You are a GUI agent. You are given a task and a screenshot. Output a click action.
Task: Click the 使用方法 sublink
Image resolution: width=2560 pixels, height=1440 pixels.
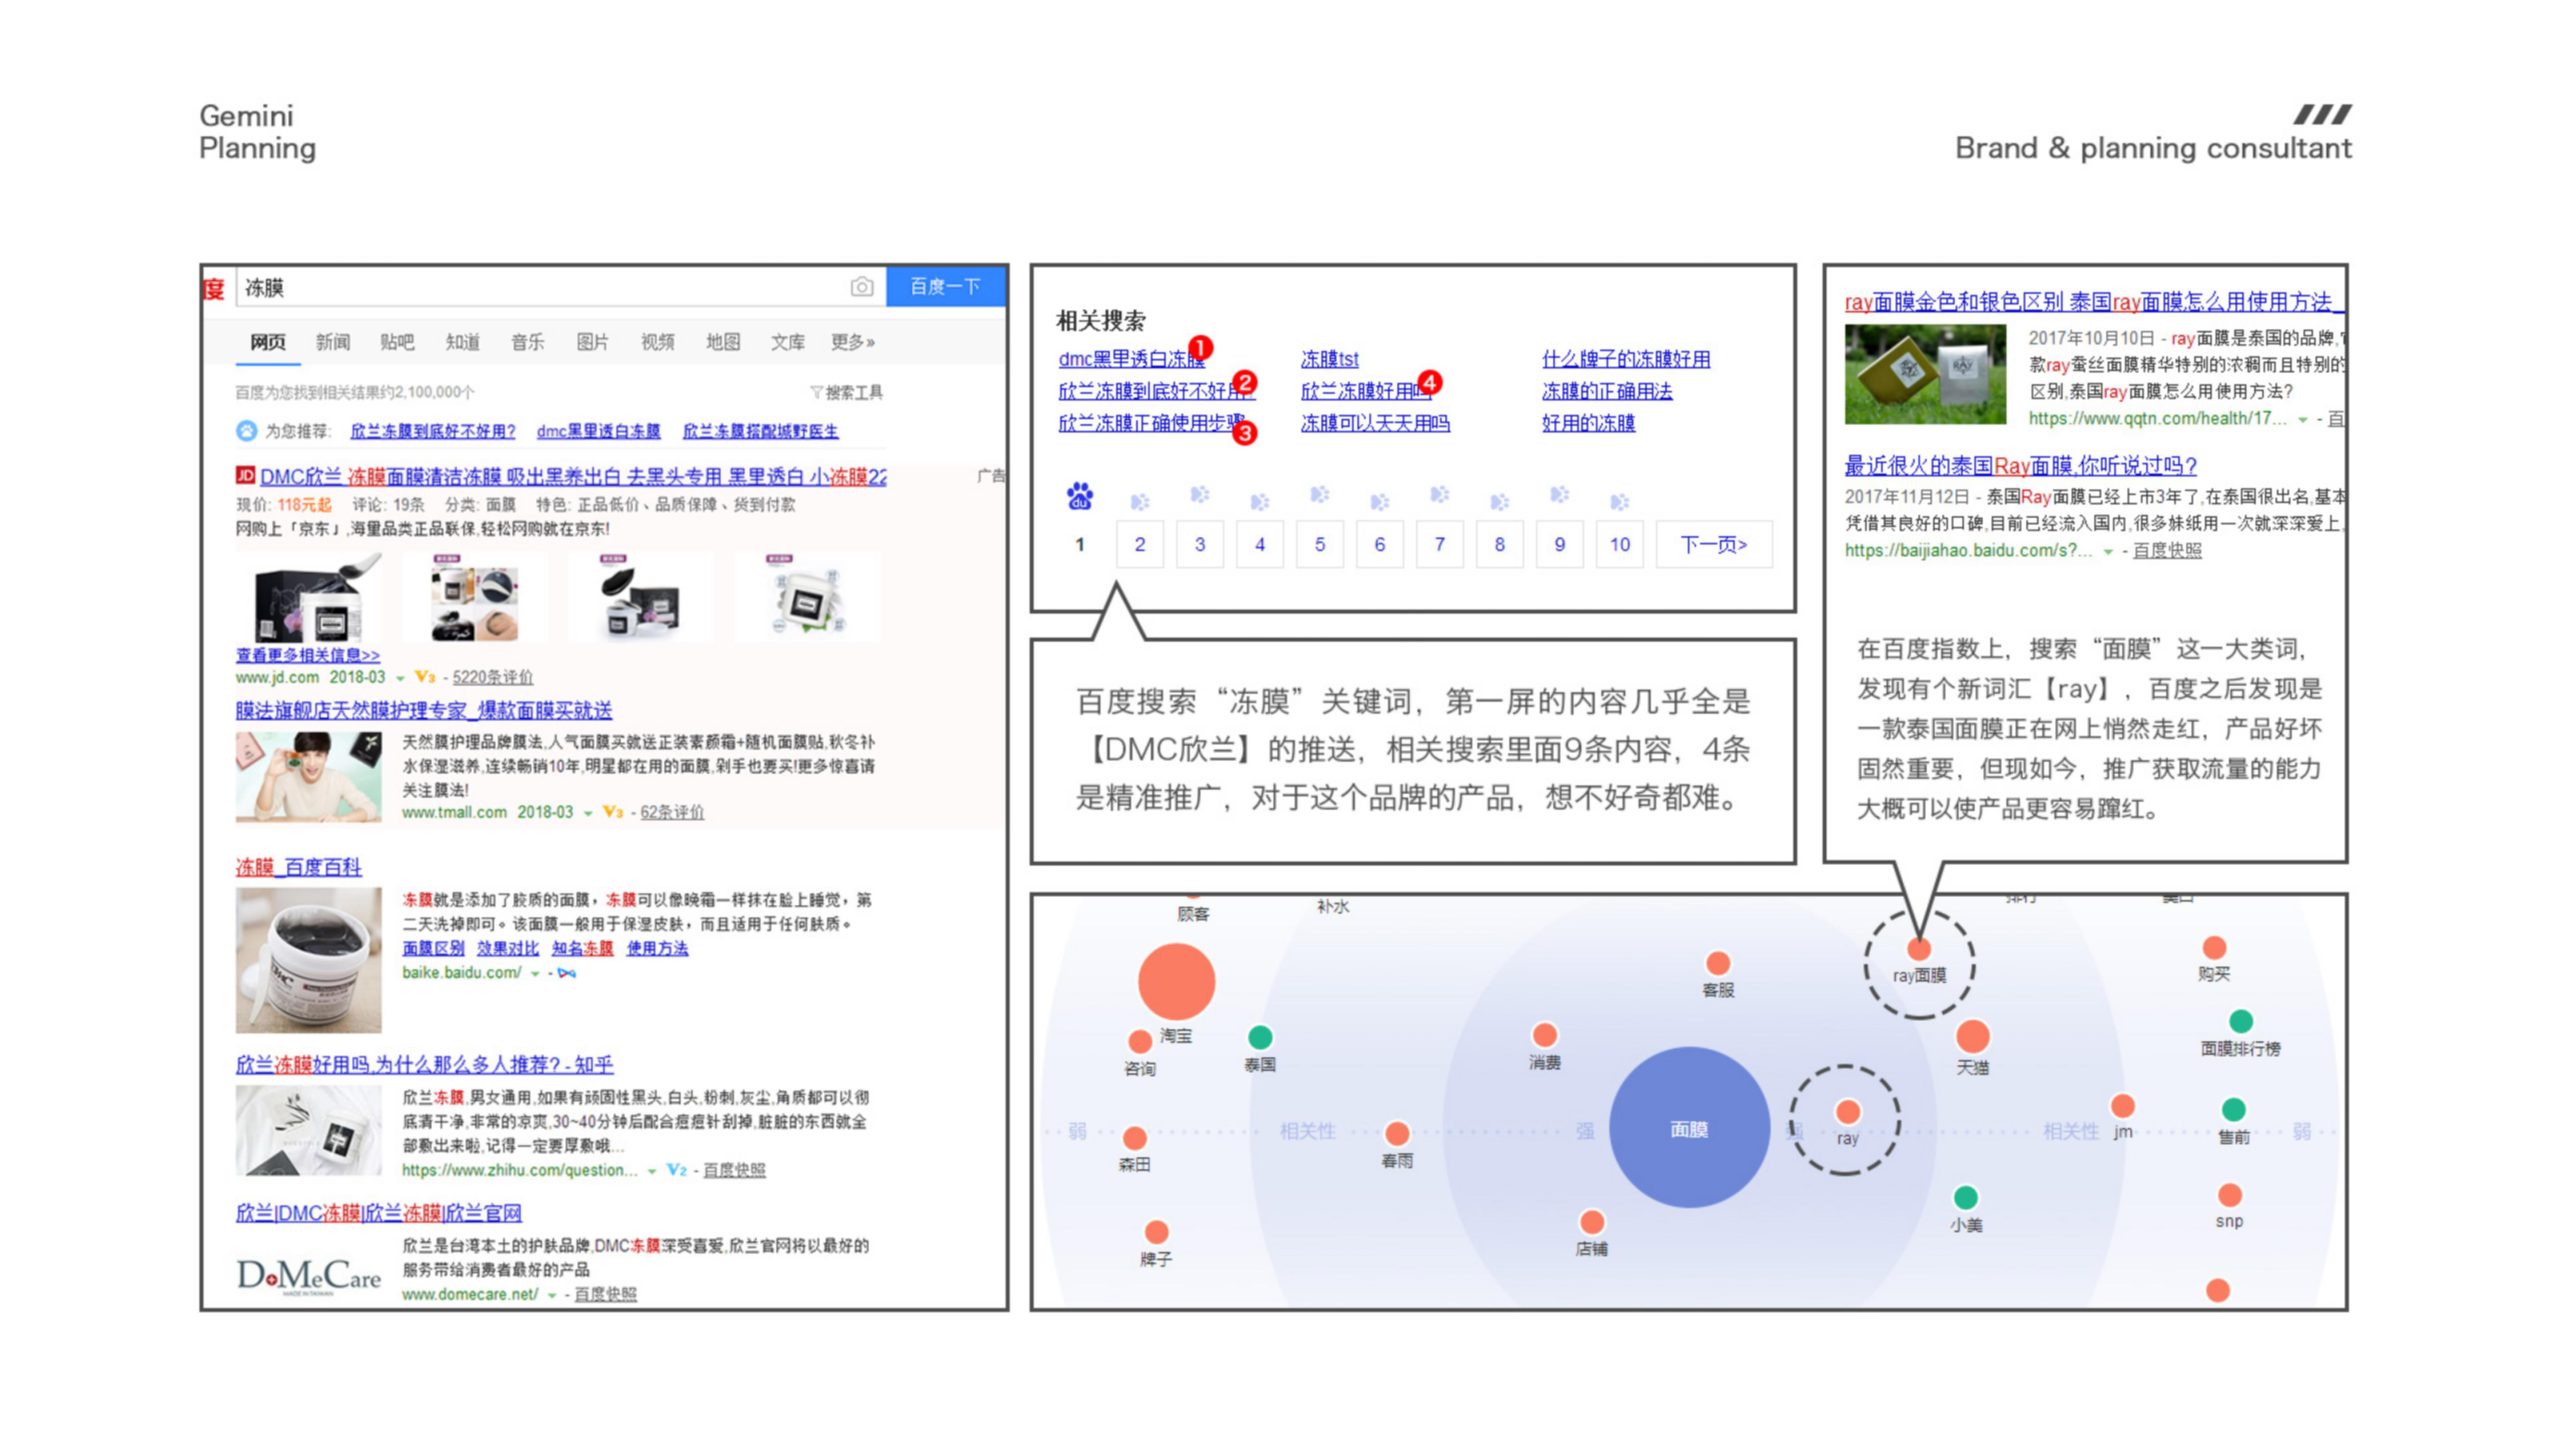pyautogui.click(x=657, y=948)
